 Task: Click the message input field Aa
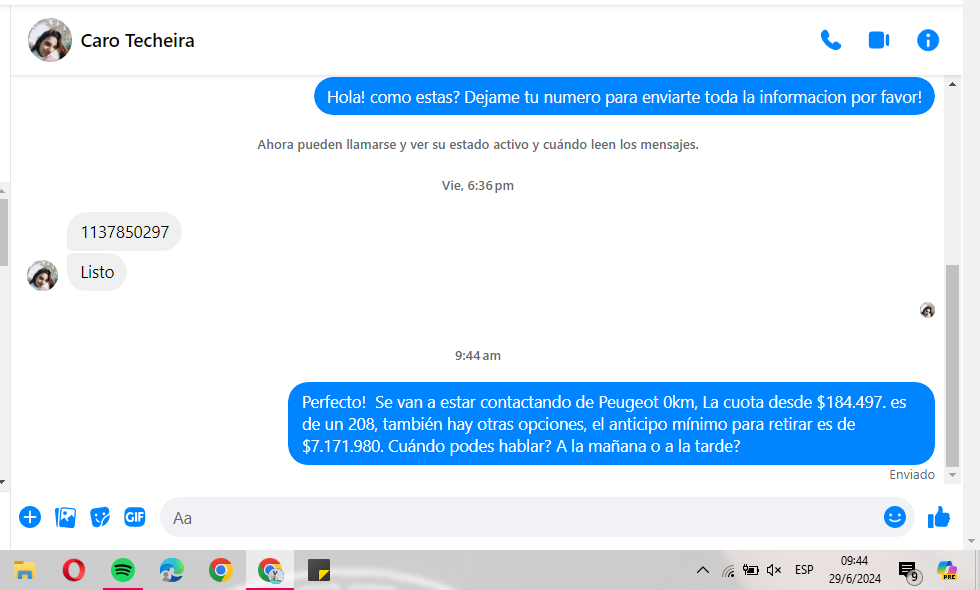520,517
